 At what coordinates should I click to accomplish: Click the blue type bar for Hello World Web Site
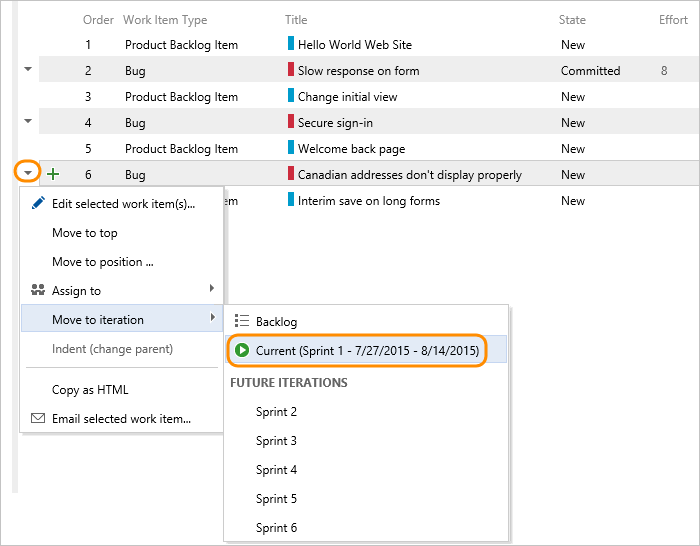point(291,43)
